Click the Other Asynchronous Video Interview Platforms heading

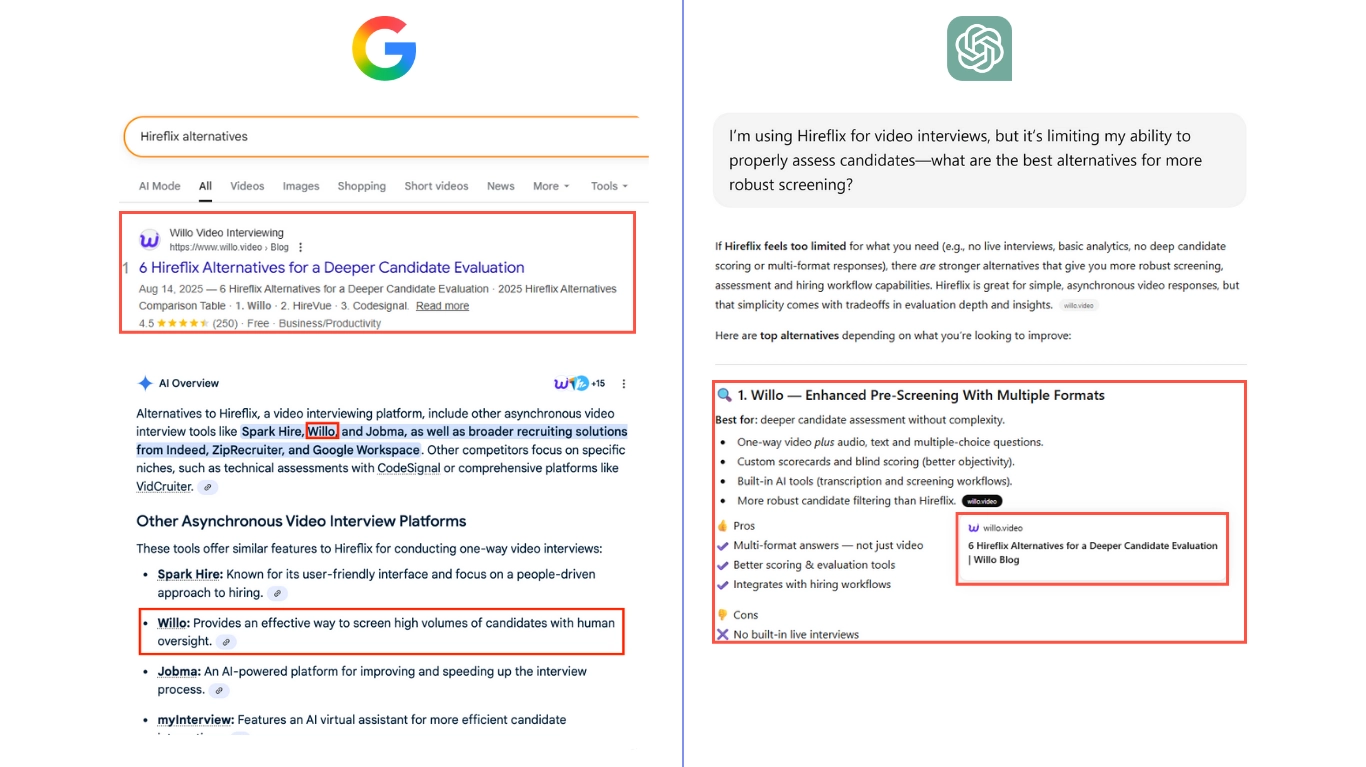click(301, 521)
